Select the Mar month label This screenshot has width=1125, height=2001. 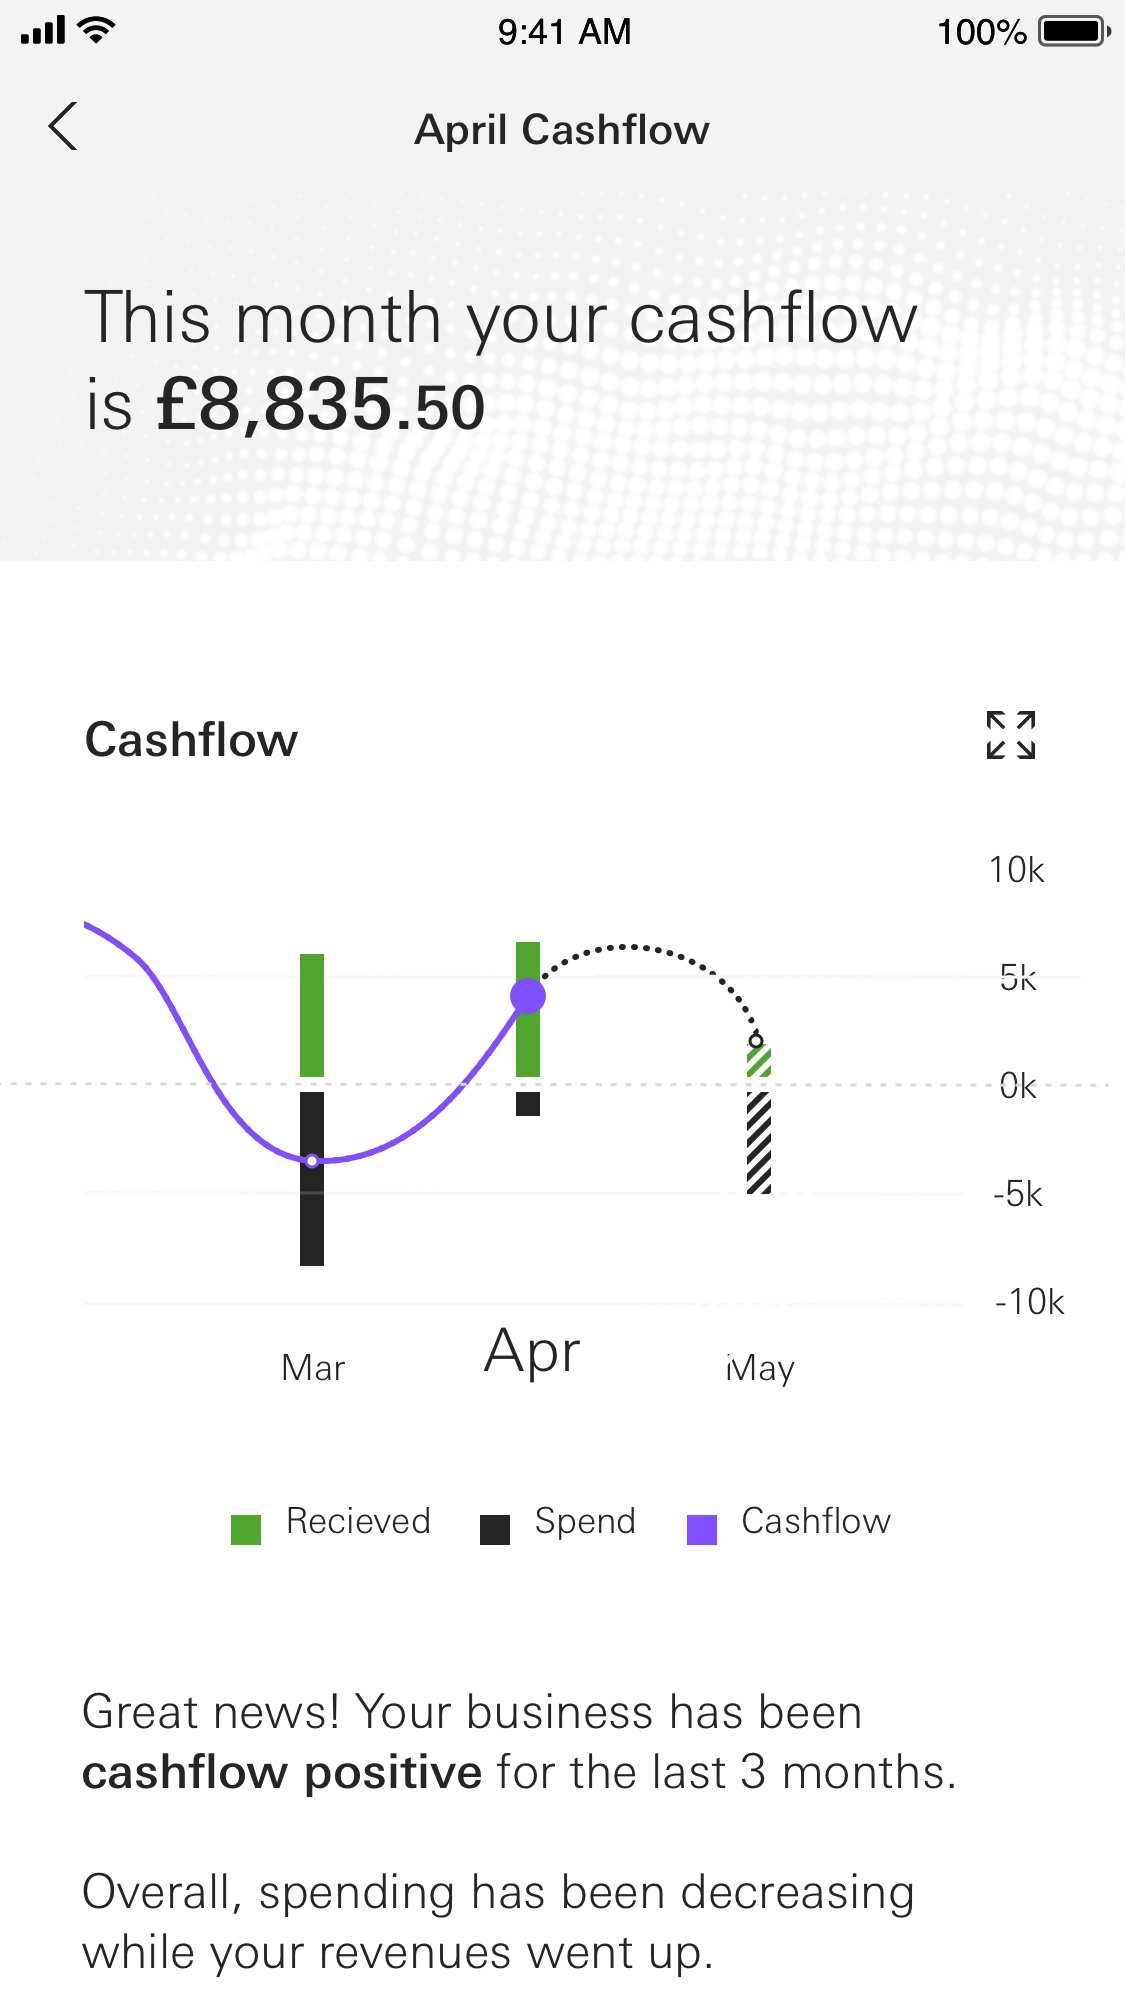(313, 1367)
